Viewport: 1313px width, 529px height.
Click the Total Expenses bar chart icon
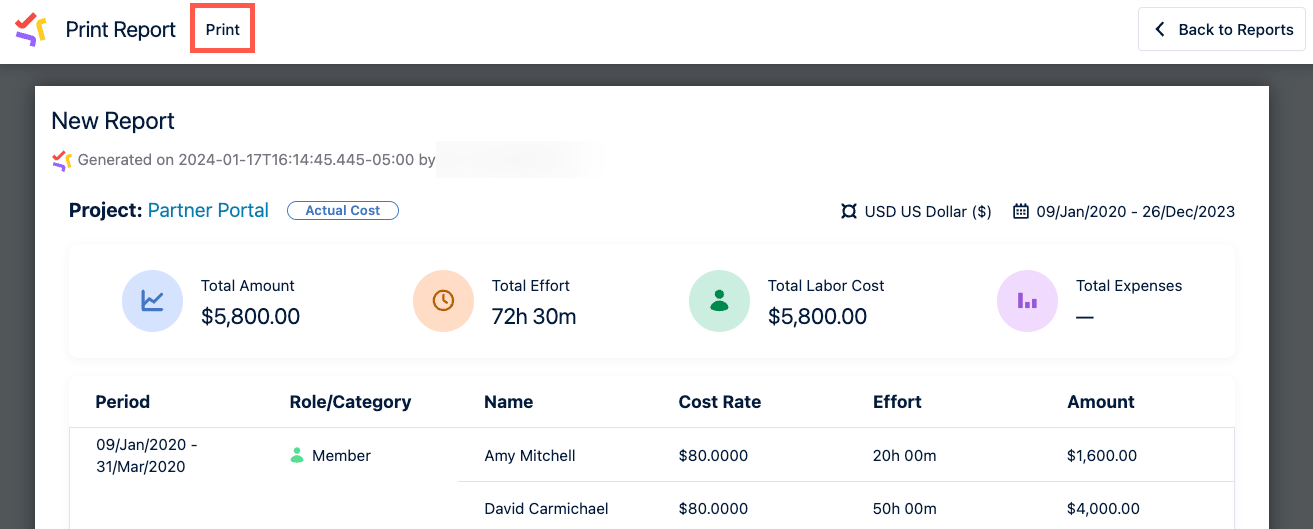click(1027, 301)
